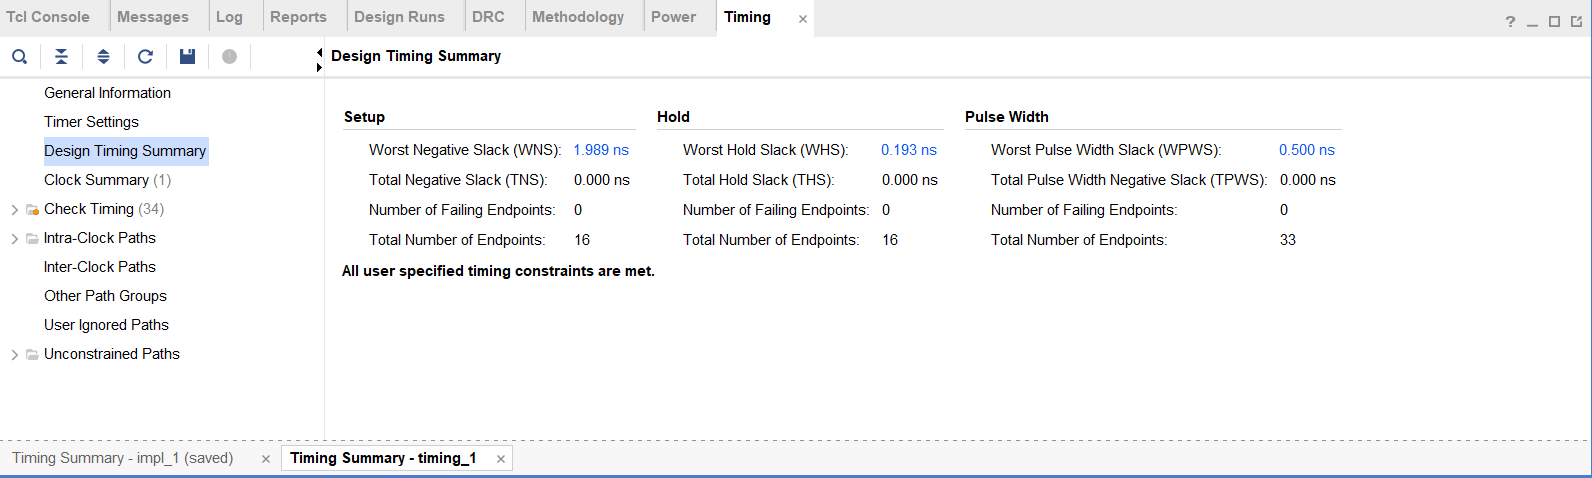1592x478 pixels.
Task: Close the Timing Summary - timing_1 tab
Action: click(x=501, y=459)
